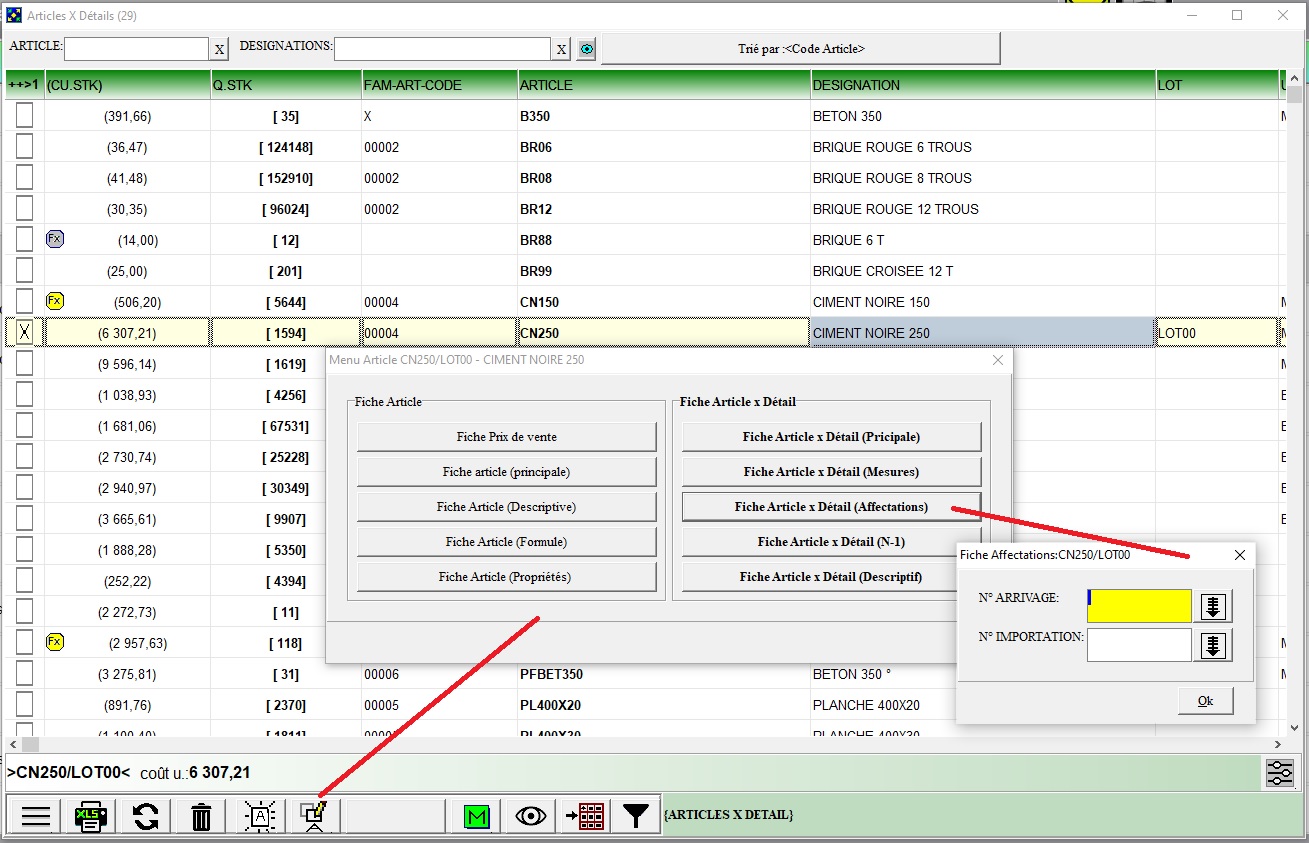Click the Fx badge on the BR88 row
Image resolution: width=1309 pixels, height=843 pixels.
(x=55, y=239)
